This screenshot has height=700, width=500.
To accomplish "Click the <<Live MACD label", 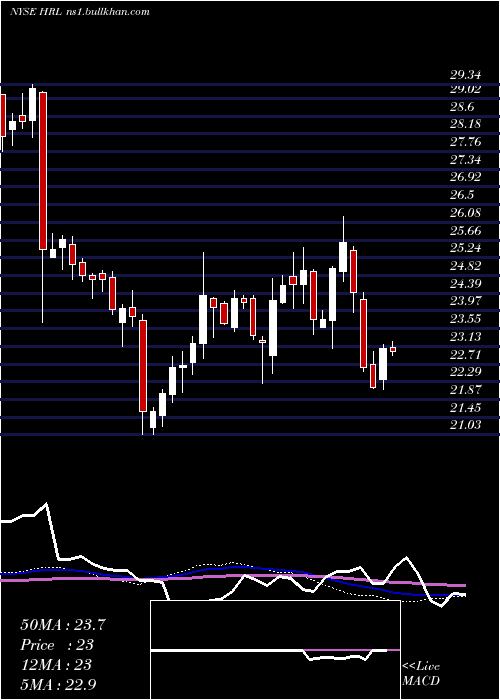I will [x=421, y=674].
